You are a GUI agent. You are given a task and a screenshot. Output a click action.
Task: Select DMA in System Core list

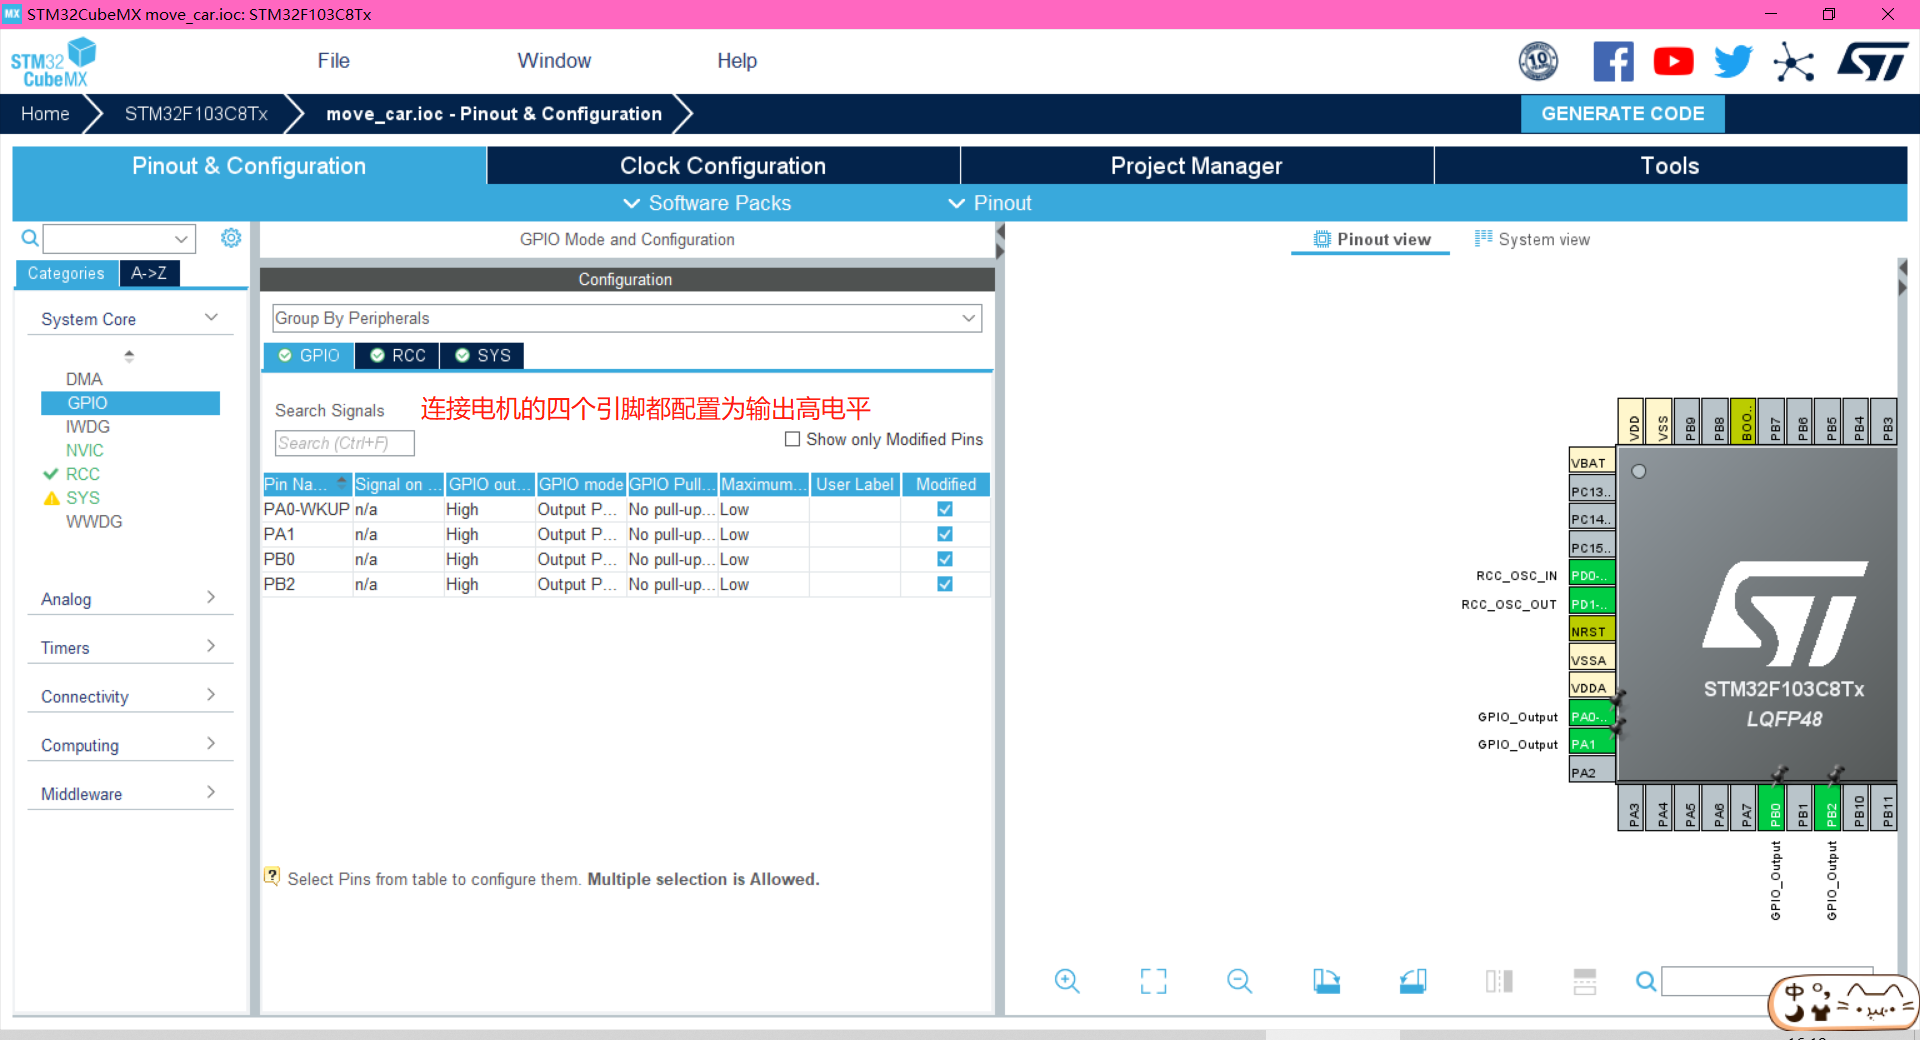click(x=84, y=379)
